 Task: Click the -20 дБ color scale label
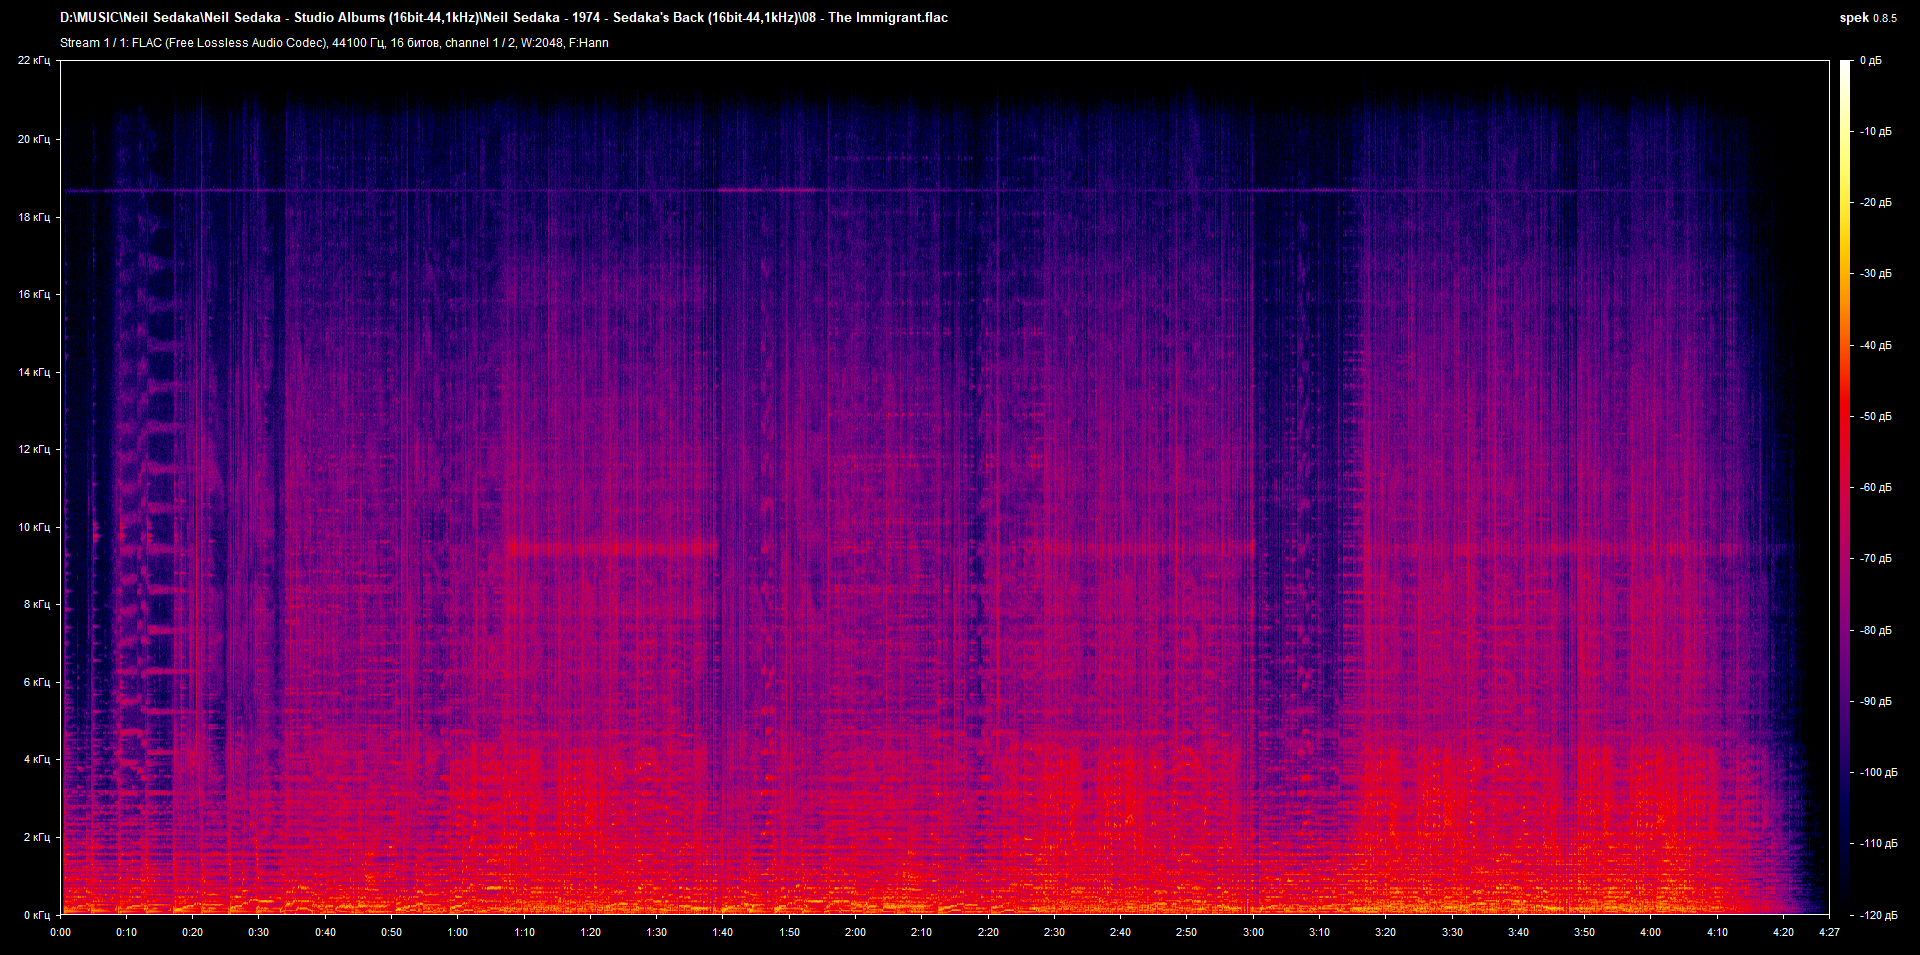(x=1874, y=202)
